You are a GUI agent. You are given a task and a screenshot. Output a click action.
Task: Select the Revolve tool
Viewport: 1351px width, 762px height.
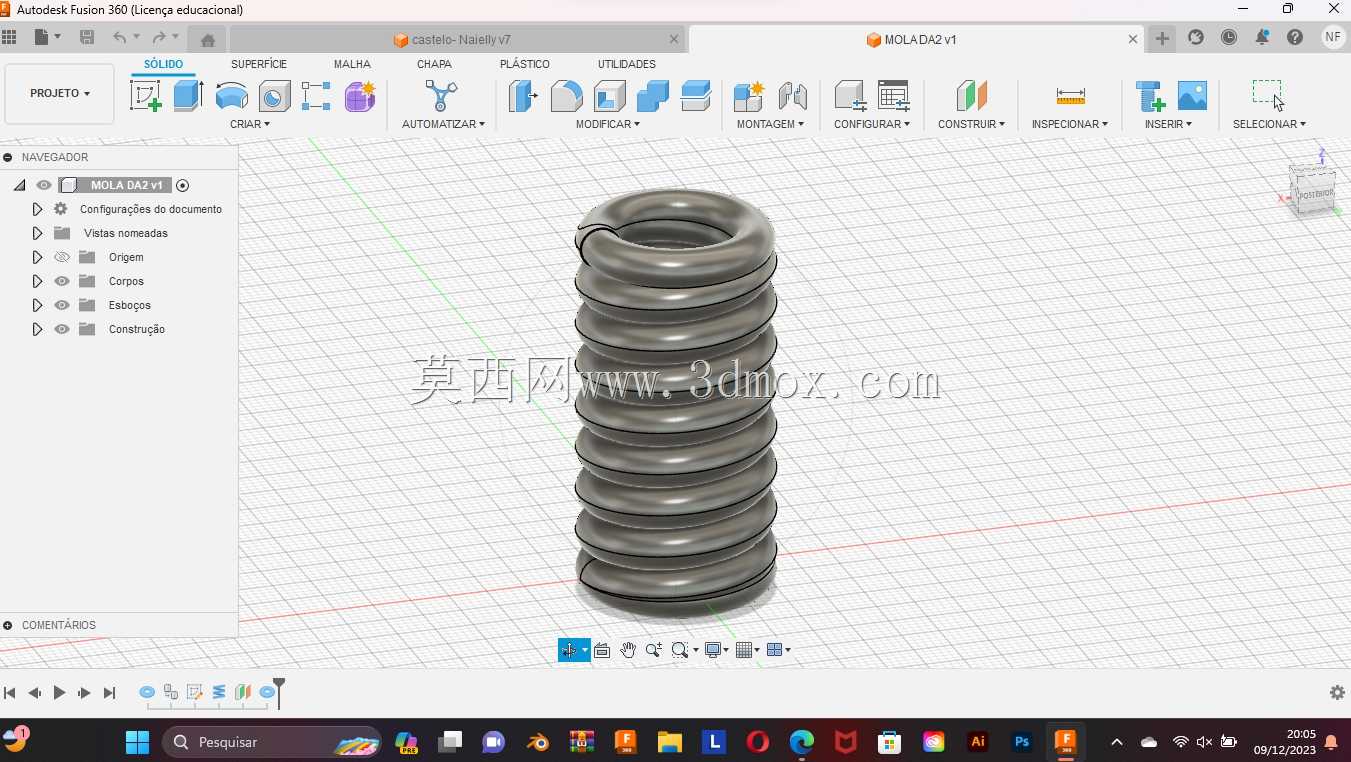click(232, 96)
